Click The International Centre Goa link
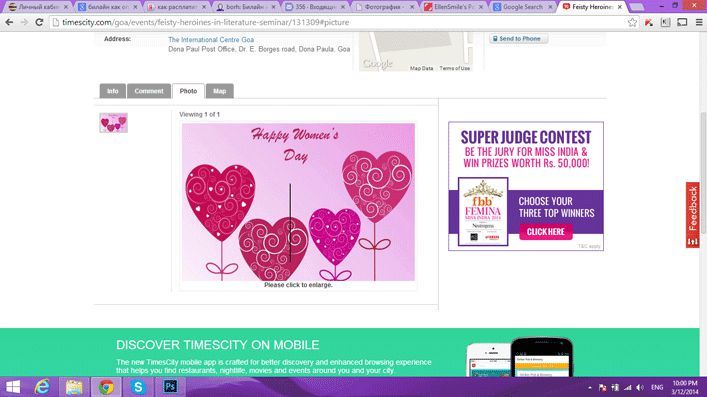This screenshot has width=707, height=397. point(211,40)
